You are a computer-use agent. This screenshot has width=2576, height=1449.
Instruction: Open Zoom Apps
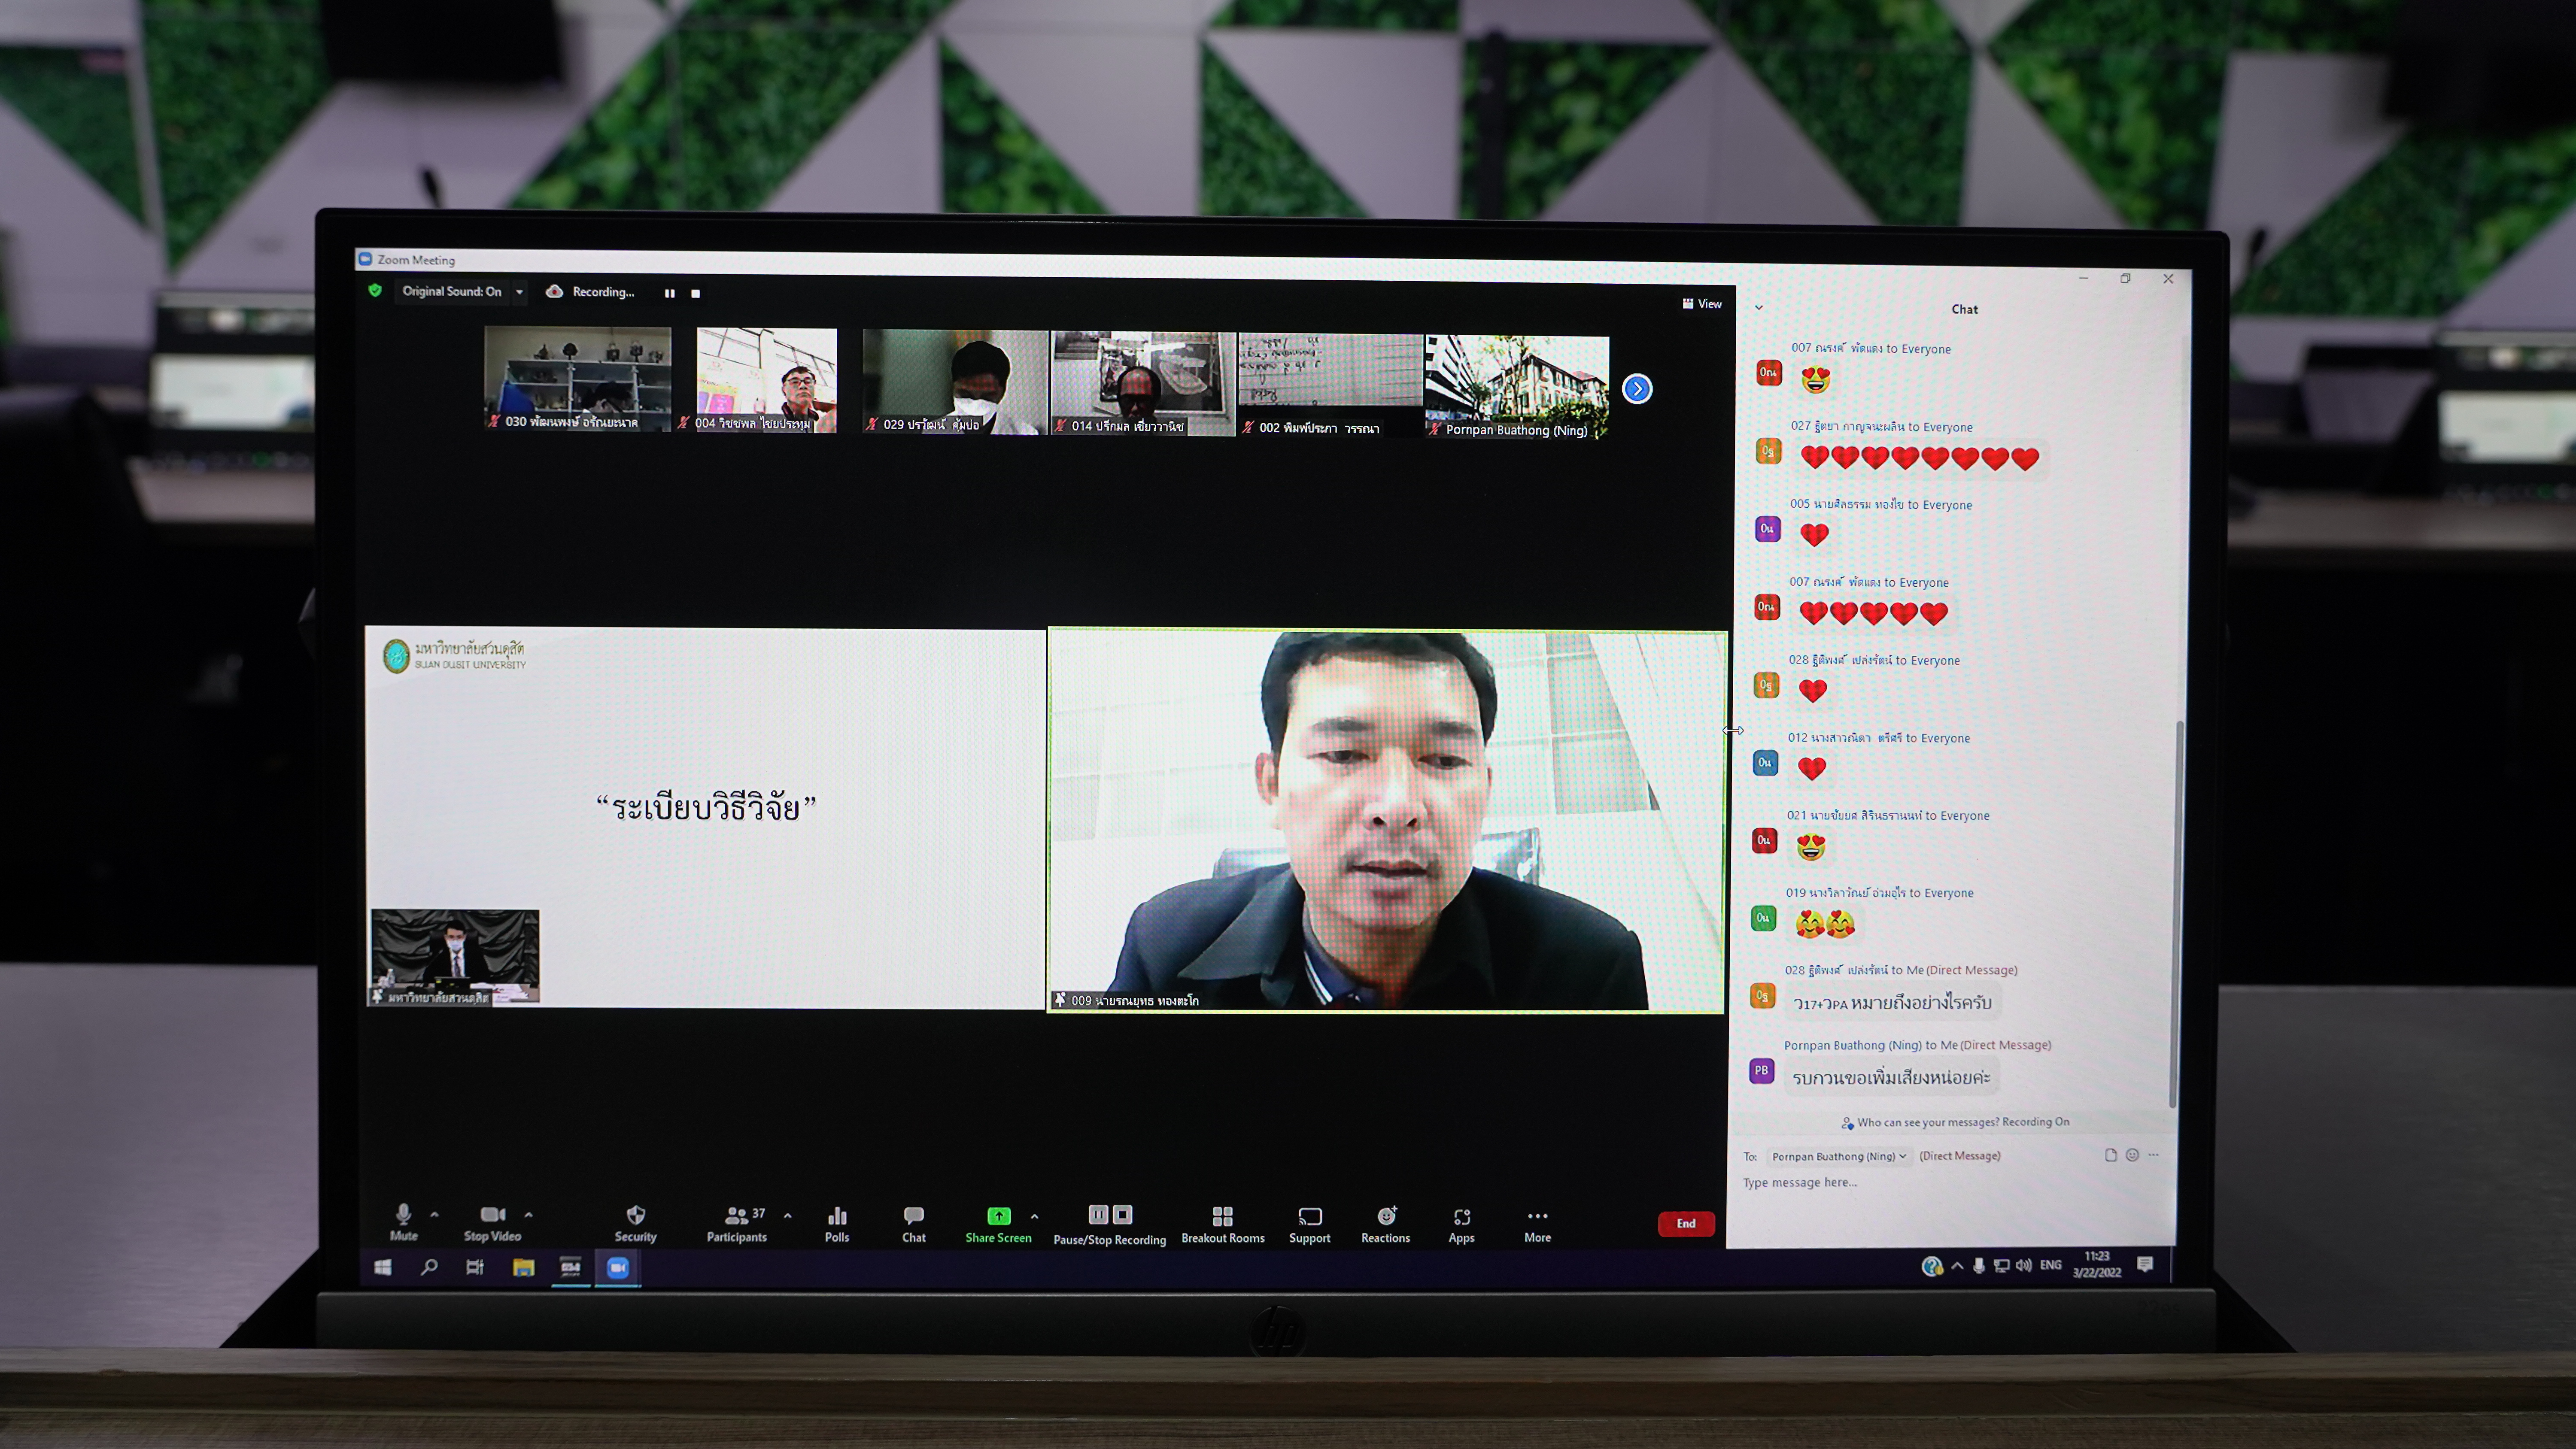[1461, 1225]
